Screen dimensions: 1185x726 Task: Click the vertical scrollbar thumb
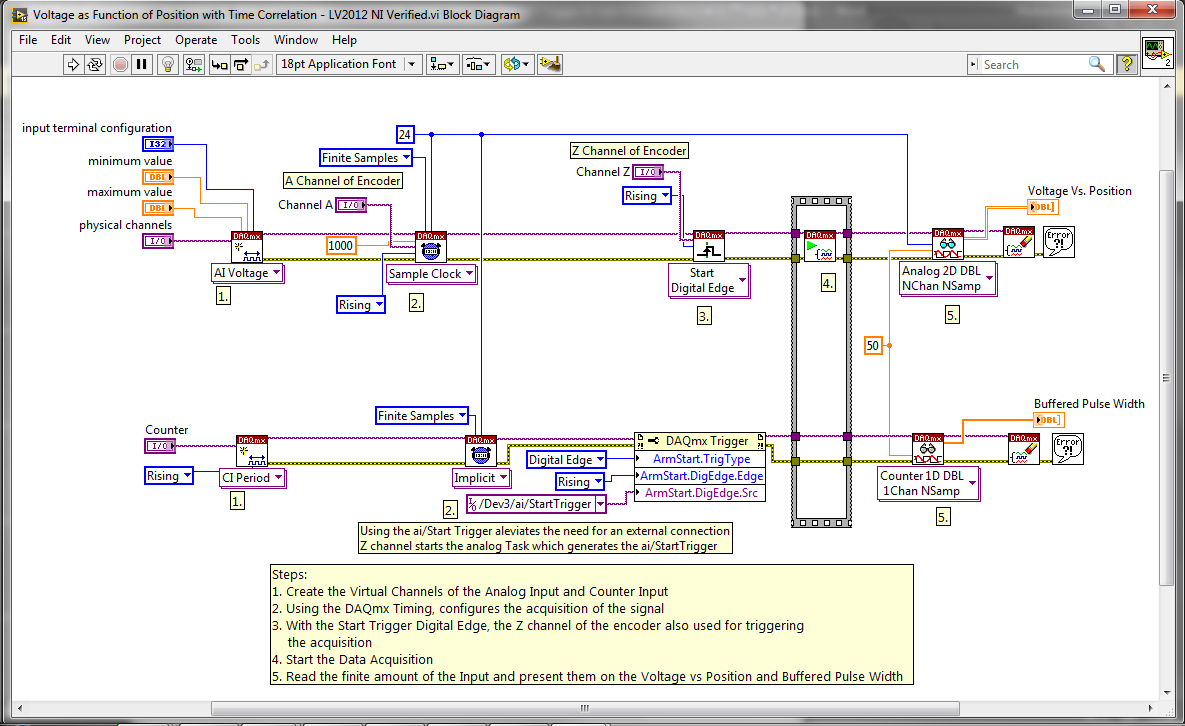click(x=1166, y=378)
